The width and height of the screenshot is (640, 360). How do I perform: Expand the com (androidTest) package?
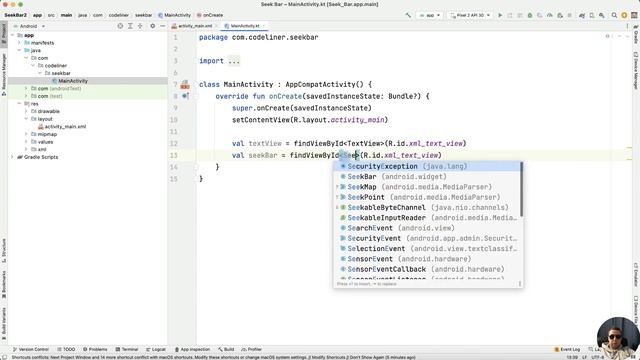pyautogui.click(x=26, y=89)
